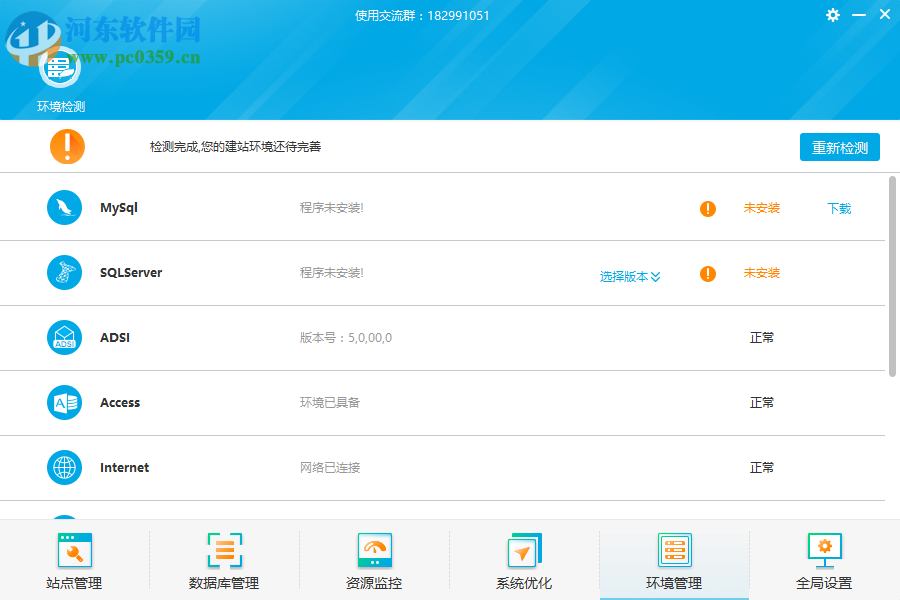Open the 数据库管理 tab
Screen dimensions: 900x600
coord(224,560)
